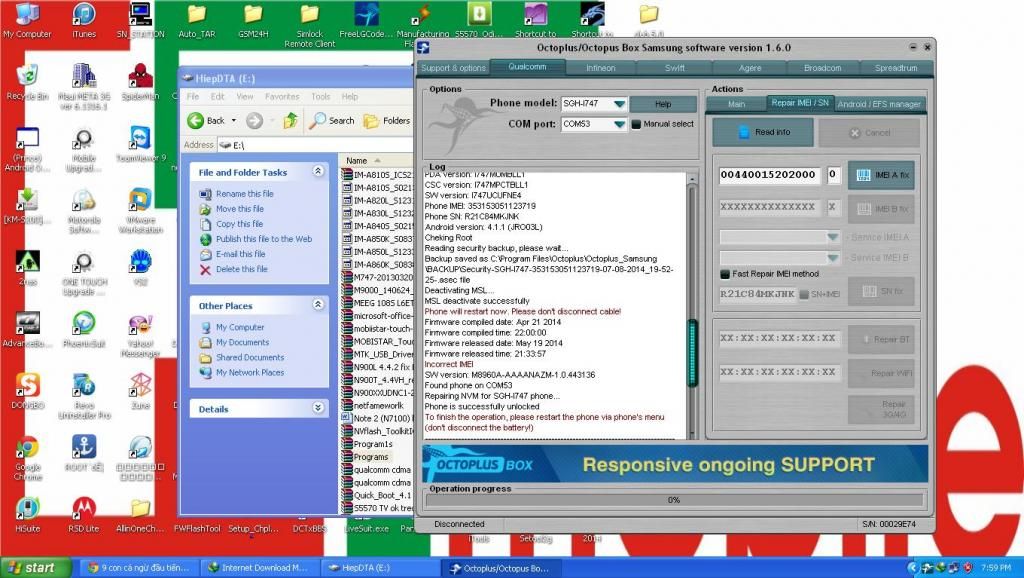Screen dimensions: 1024x578
Task: Switch to Infineon tab
Action: [600, 67]
